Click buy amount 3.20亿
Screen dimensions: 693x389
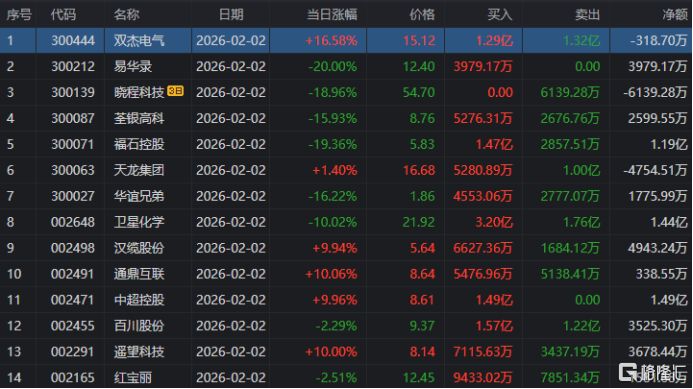click(494, 222)
